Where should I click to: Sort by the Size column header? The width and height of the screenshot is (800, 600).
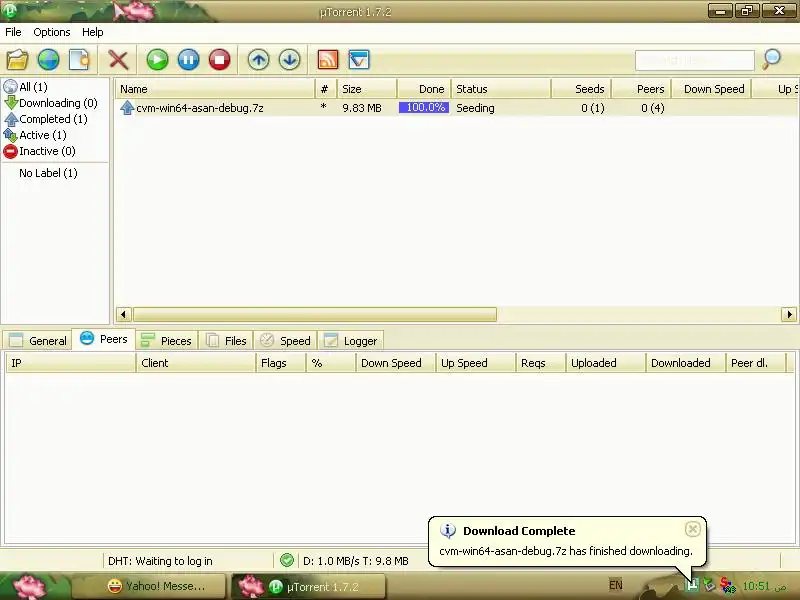click(x=367, y=89)
